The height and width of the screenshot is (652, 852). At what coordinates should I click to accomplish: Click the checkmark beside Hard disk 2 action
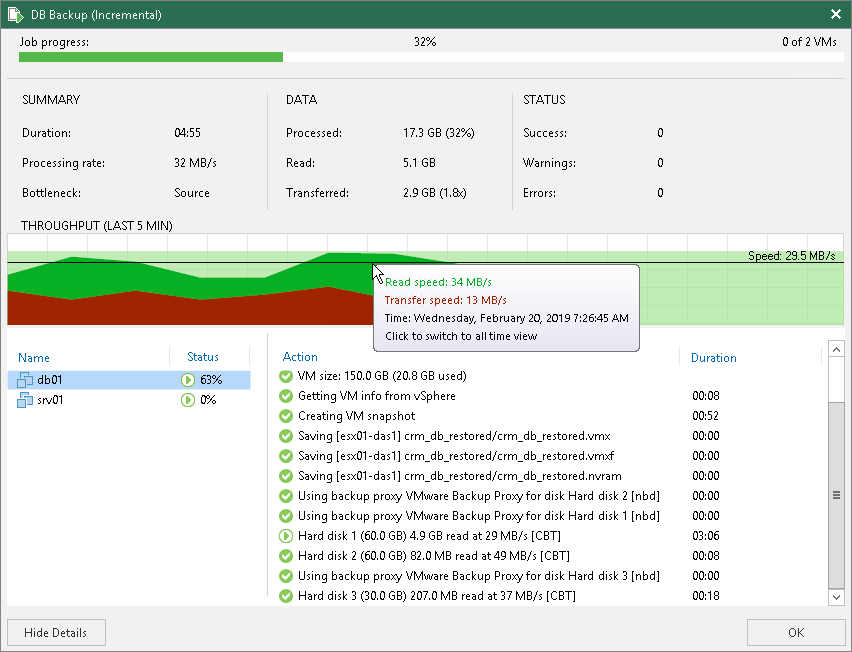[x=286, y=556]
